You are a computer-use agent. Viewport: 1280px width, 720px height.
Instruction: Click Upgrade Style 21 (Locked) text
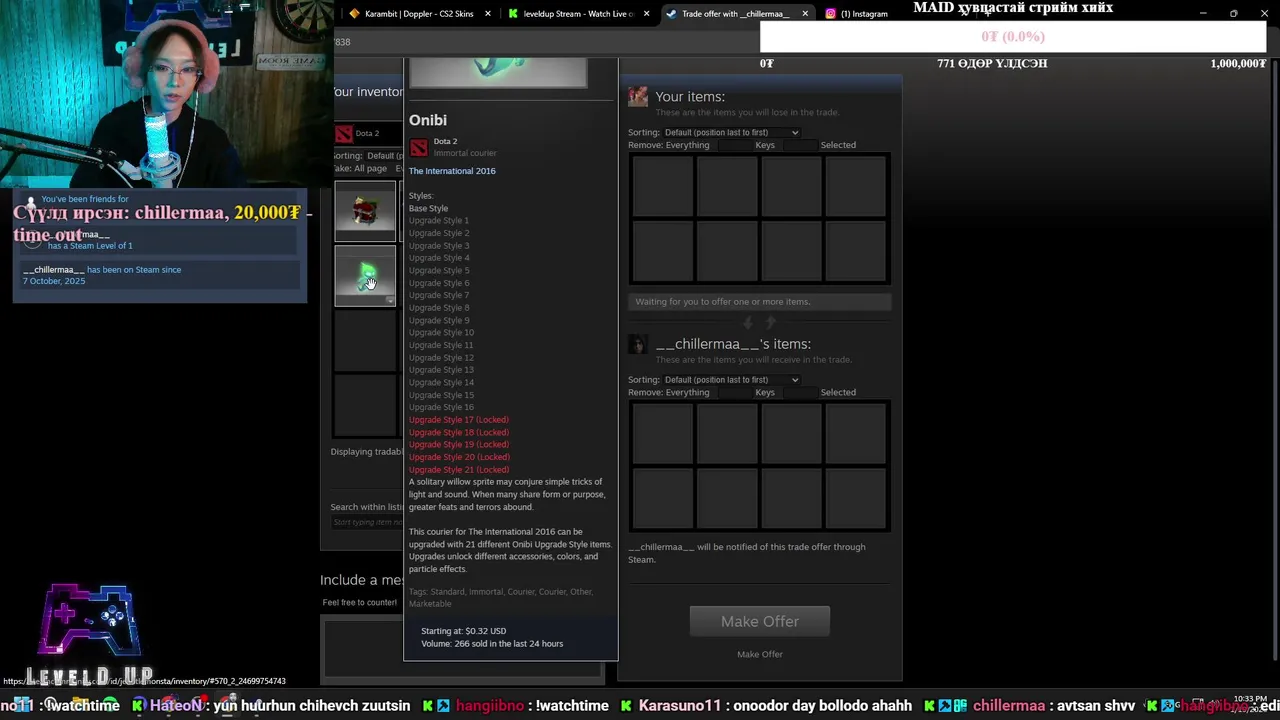(458, 470)
